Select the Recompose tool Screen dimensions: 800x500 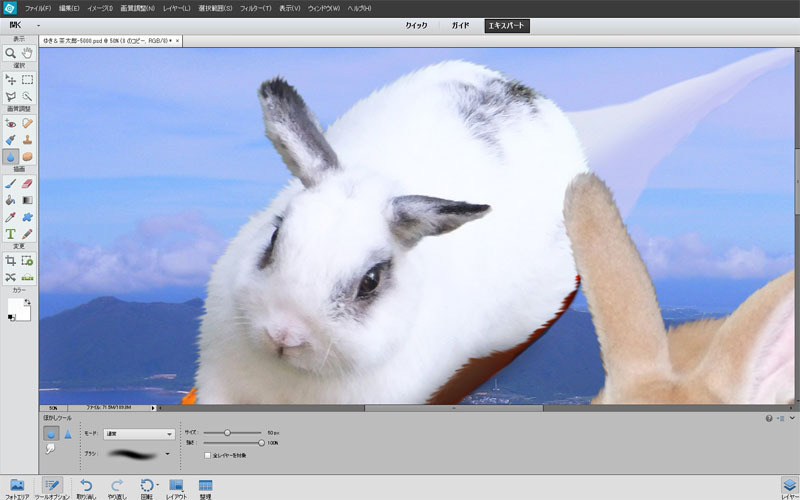coord(28,261)
